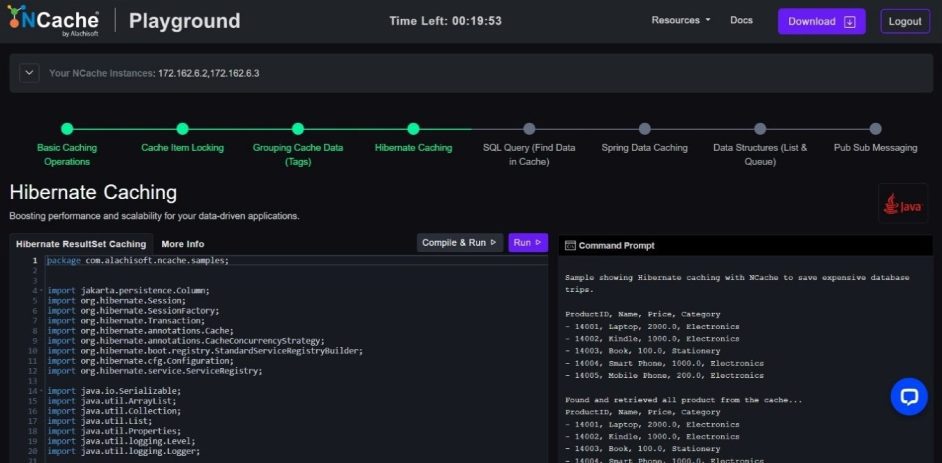Click 'Found and retrieved all product' output line
942x463 pixels.
pos(684,400)
